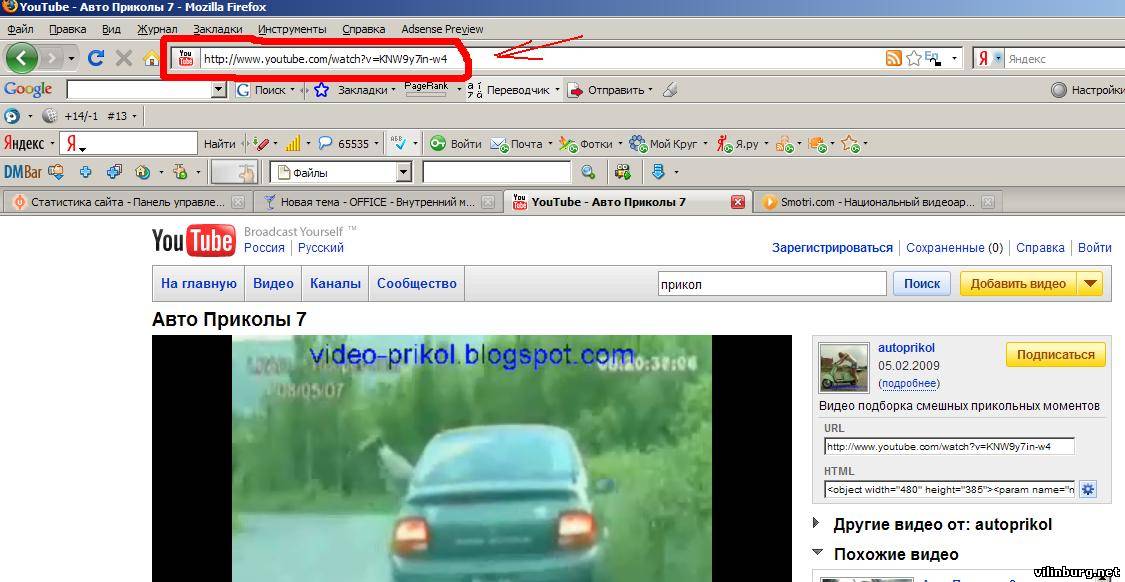Screen dimensions: 1125x582
Task: Reload the page with the blue refresh icon
Action: (96, 58)
